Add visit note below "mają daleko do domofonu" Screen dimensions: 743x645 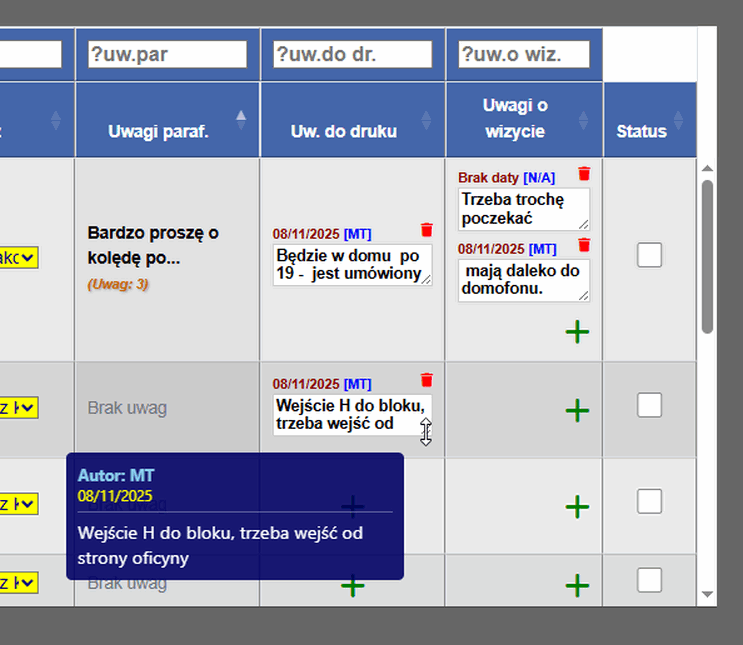coord(577,332)
